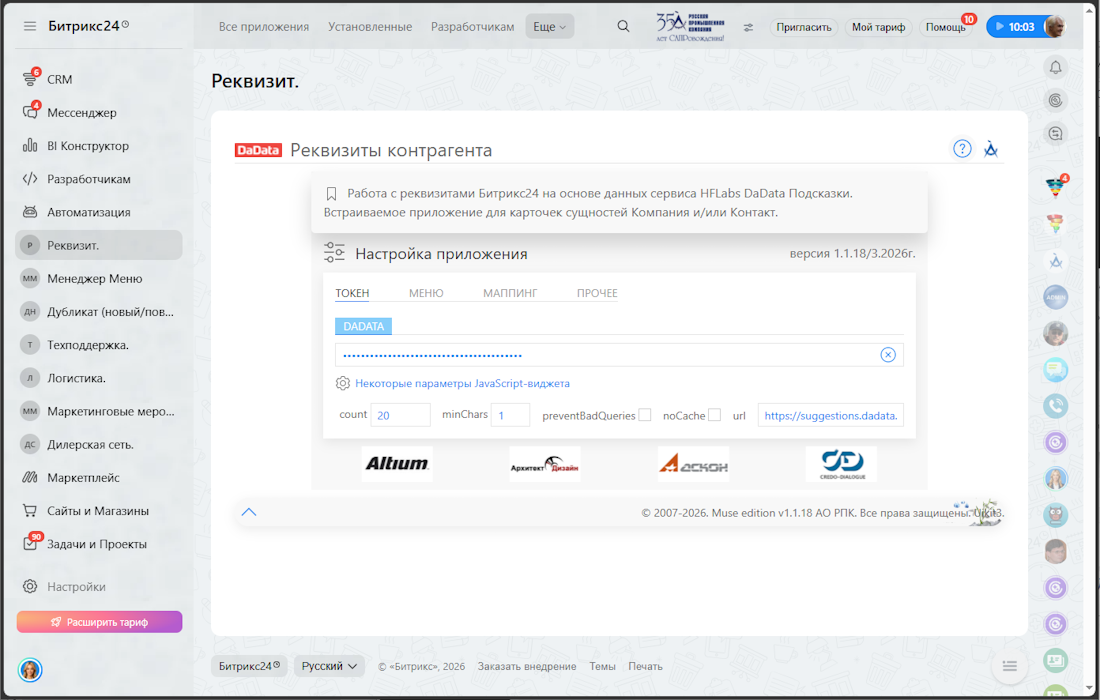This screenshot has width=1100, height=700.
Task: Open Все приложения top menu
Action: click(x=264, y=27)
